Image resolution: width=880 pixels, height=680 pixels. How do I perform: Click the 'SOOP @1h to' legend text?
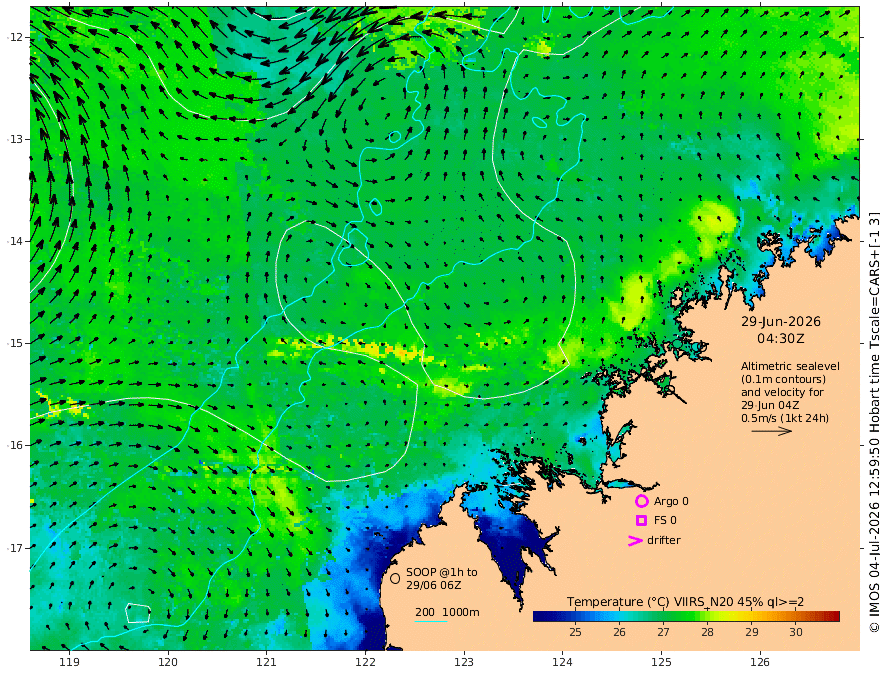coord(442,572)
